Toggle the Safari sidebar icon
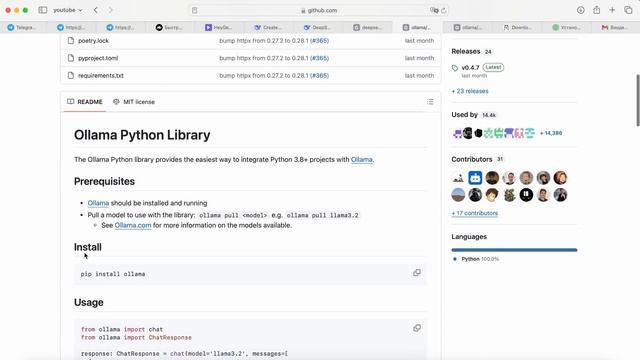The height and width of the screenshot is (360, 640). tap(42, 10)
